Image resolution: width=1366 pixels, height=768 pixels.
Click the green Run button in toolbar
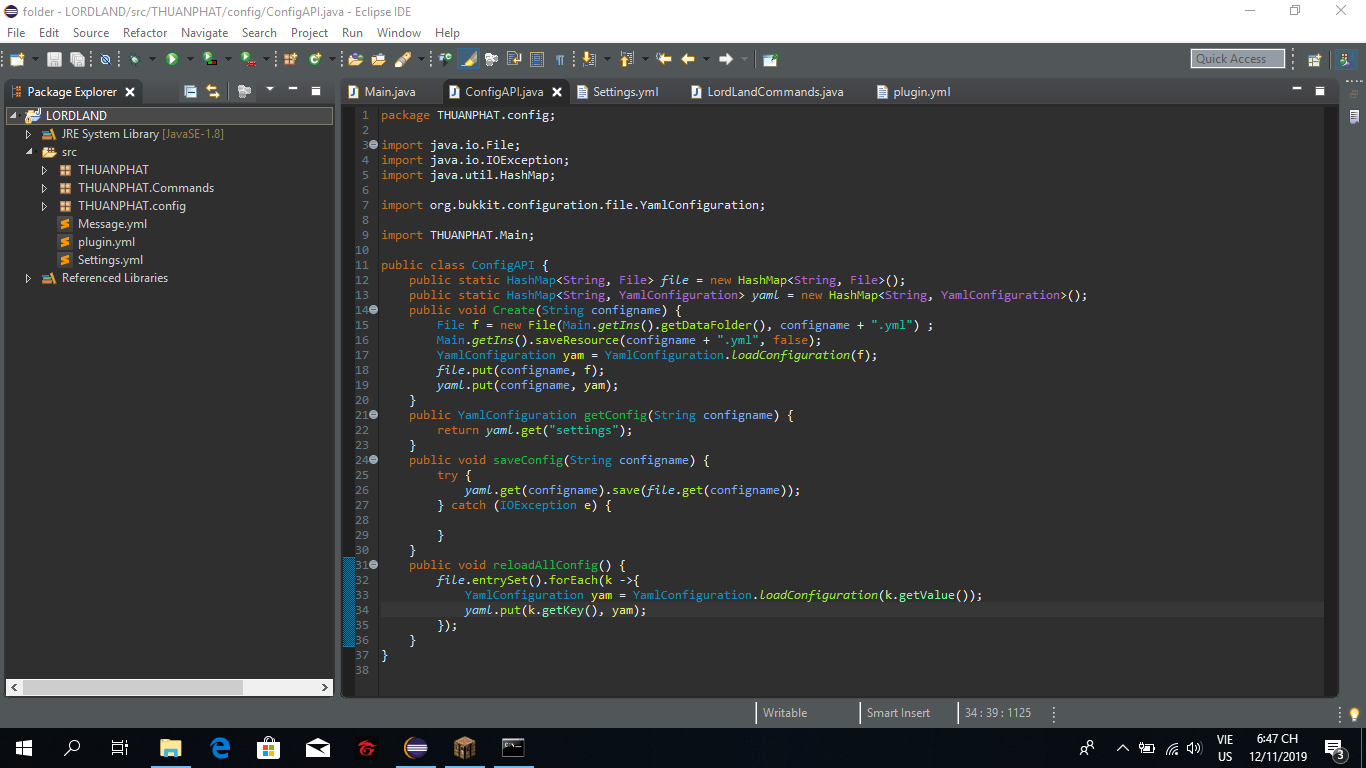tap(171, 59)
